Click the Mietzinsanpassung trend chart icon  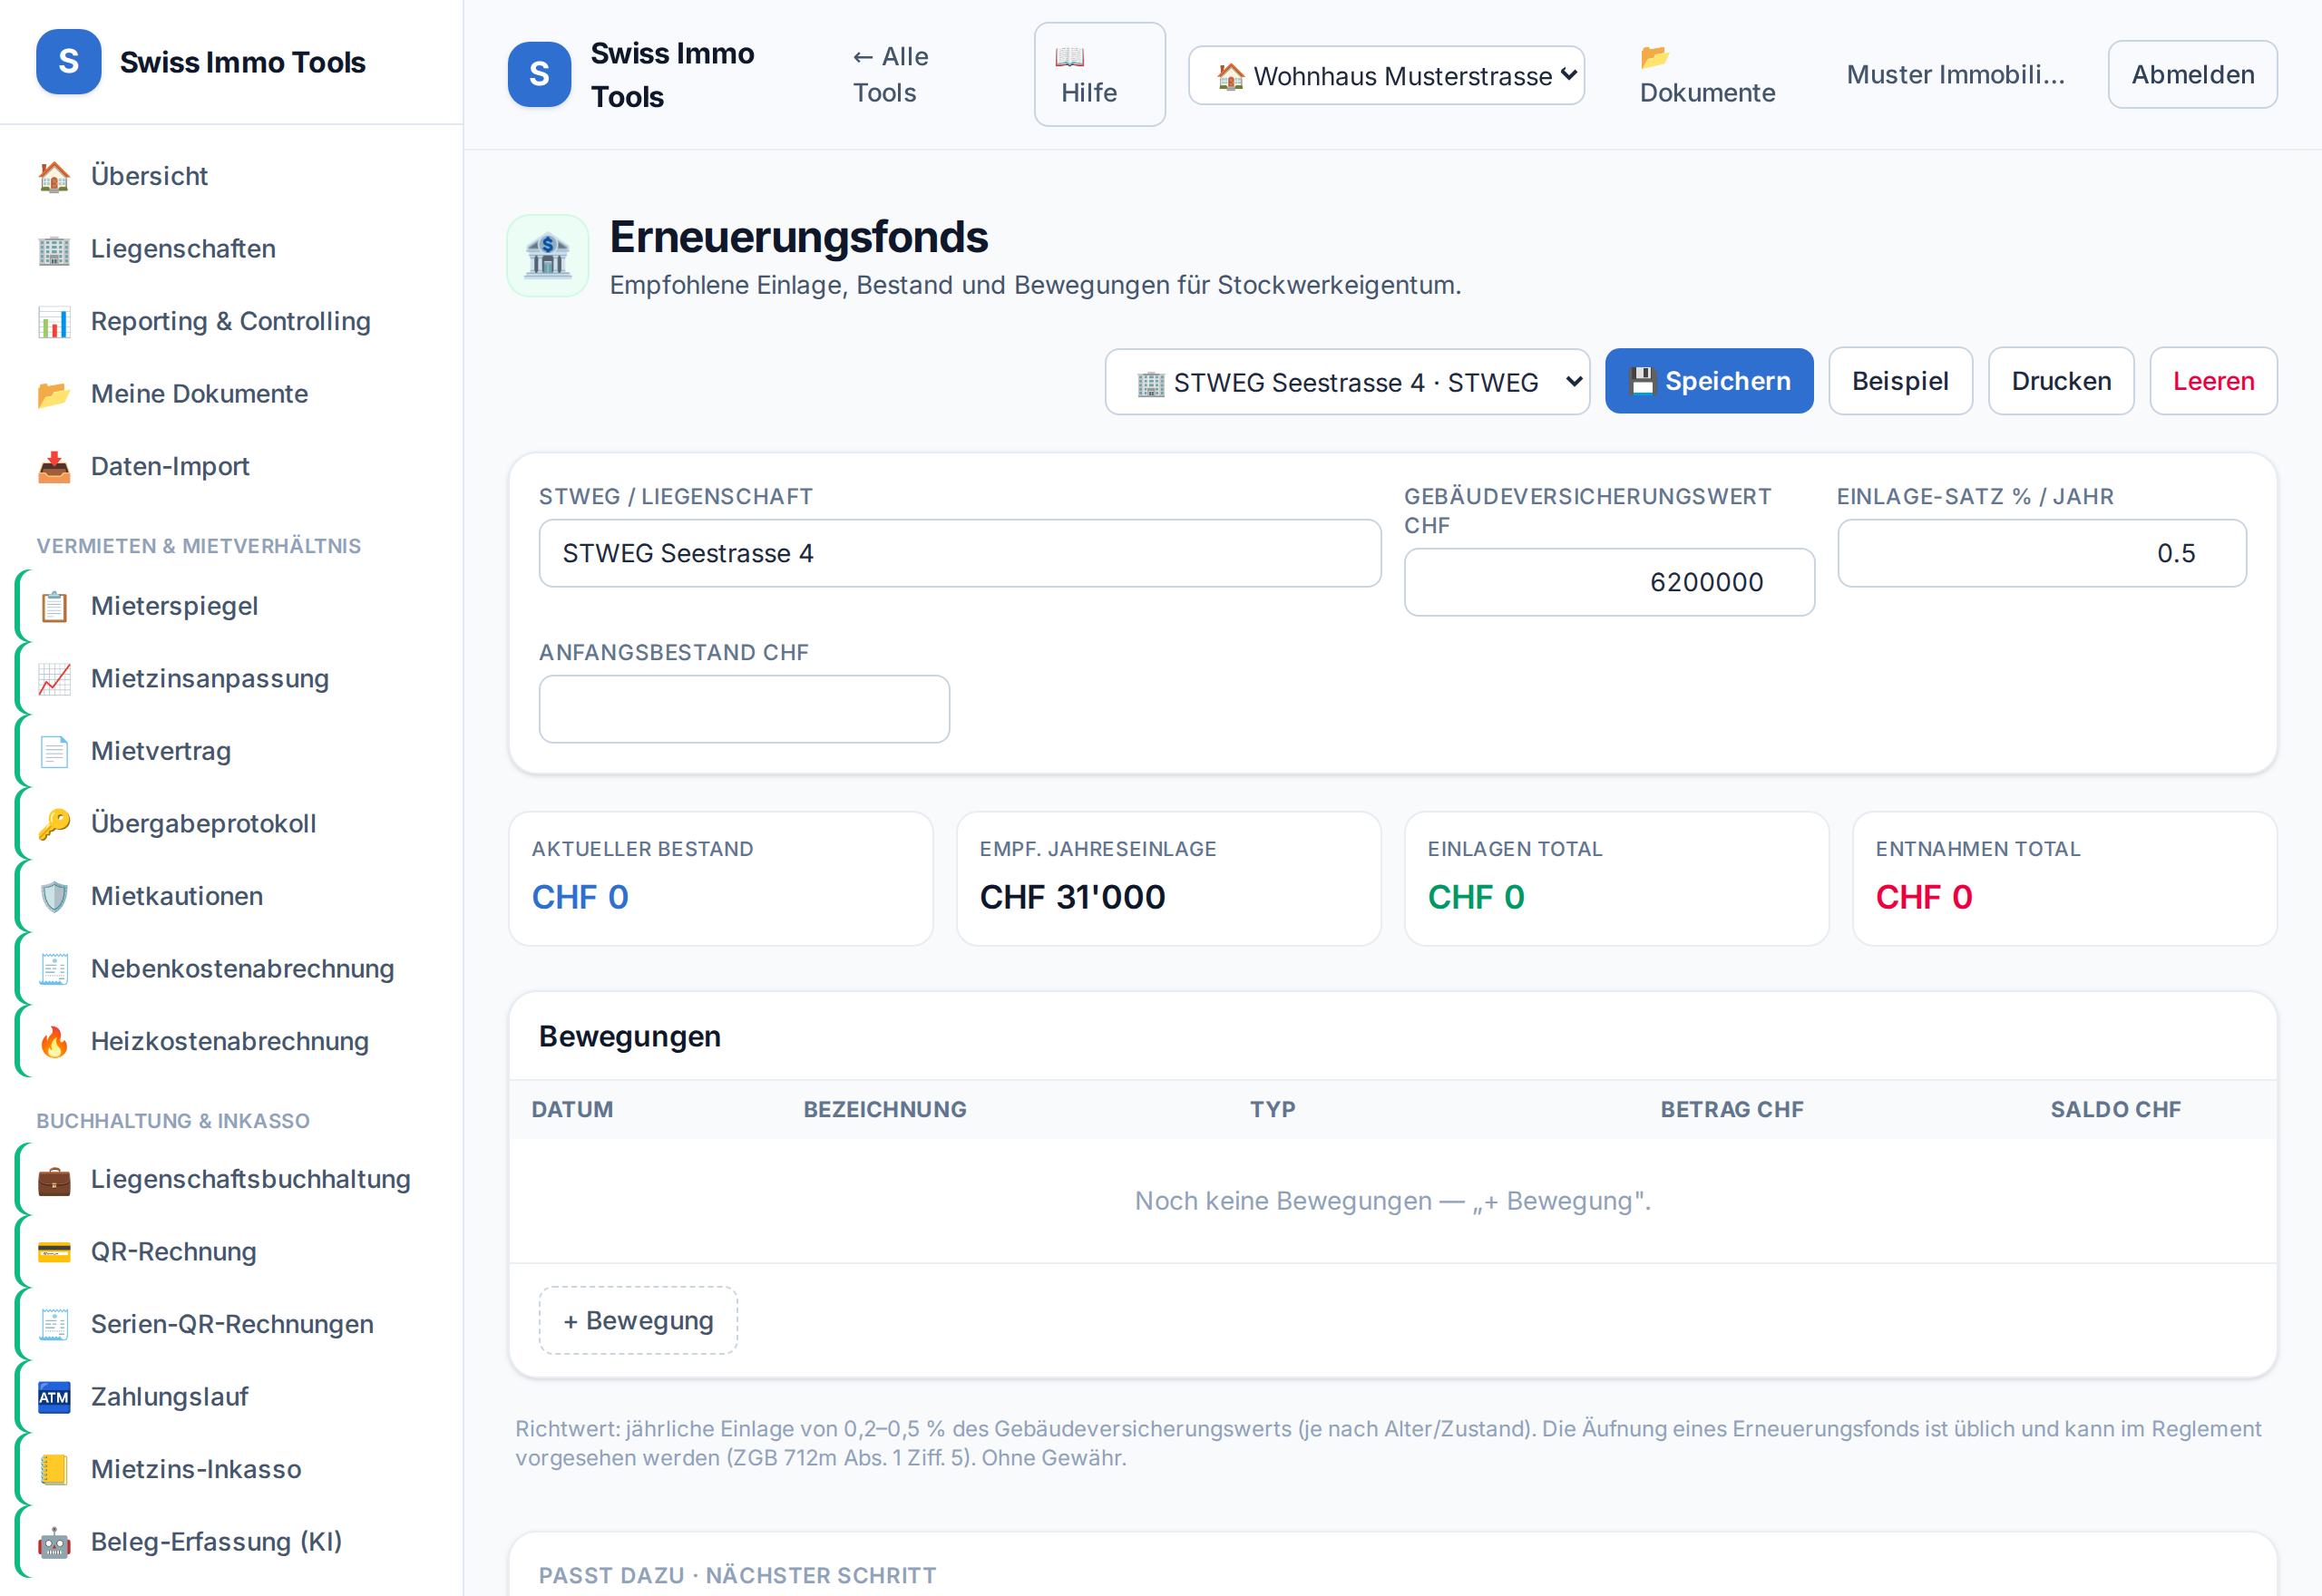[54, 679]
